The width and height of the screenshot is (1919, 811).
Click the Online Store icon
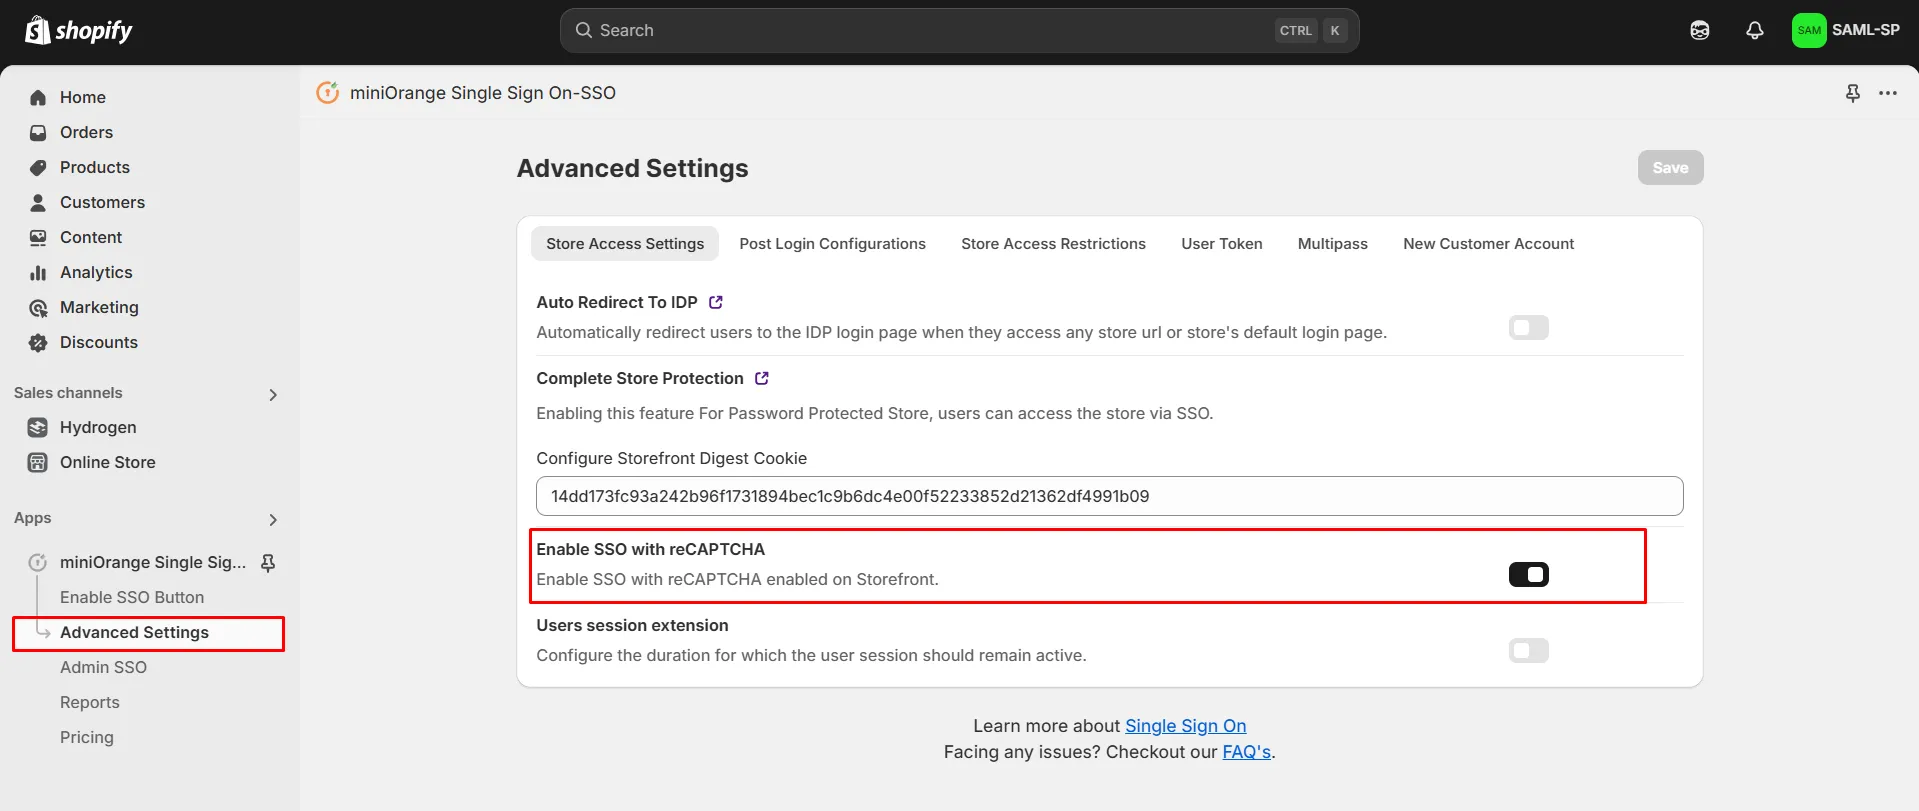point(38,462)
